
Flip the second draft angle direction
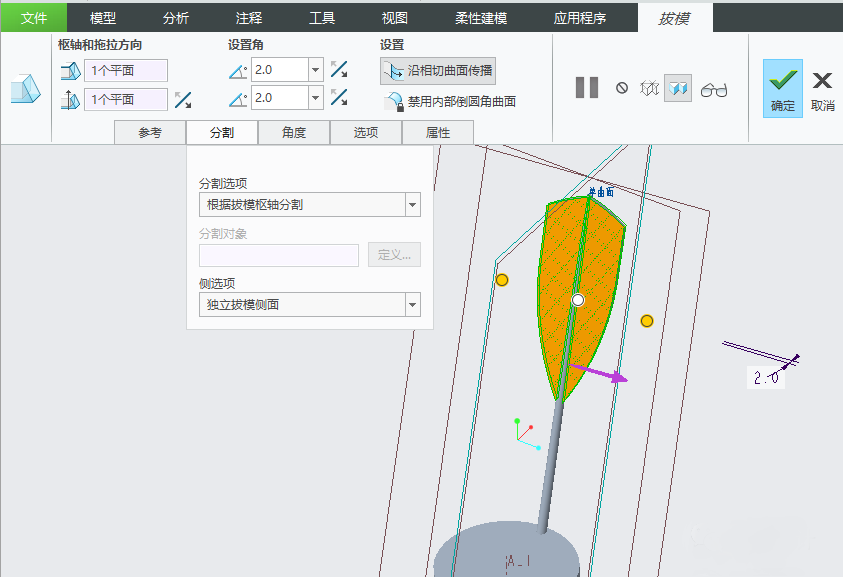(339, 98)
